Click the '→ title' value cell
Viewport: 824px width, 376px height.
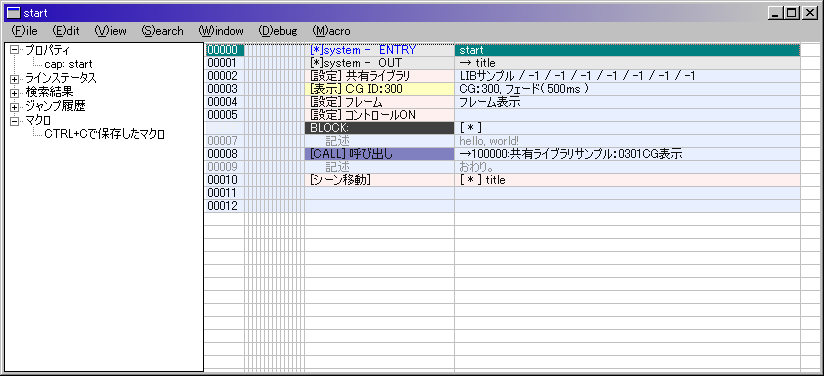(x=627, y=63)
